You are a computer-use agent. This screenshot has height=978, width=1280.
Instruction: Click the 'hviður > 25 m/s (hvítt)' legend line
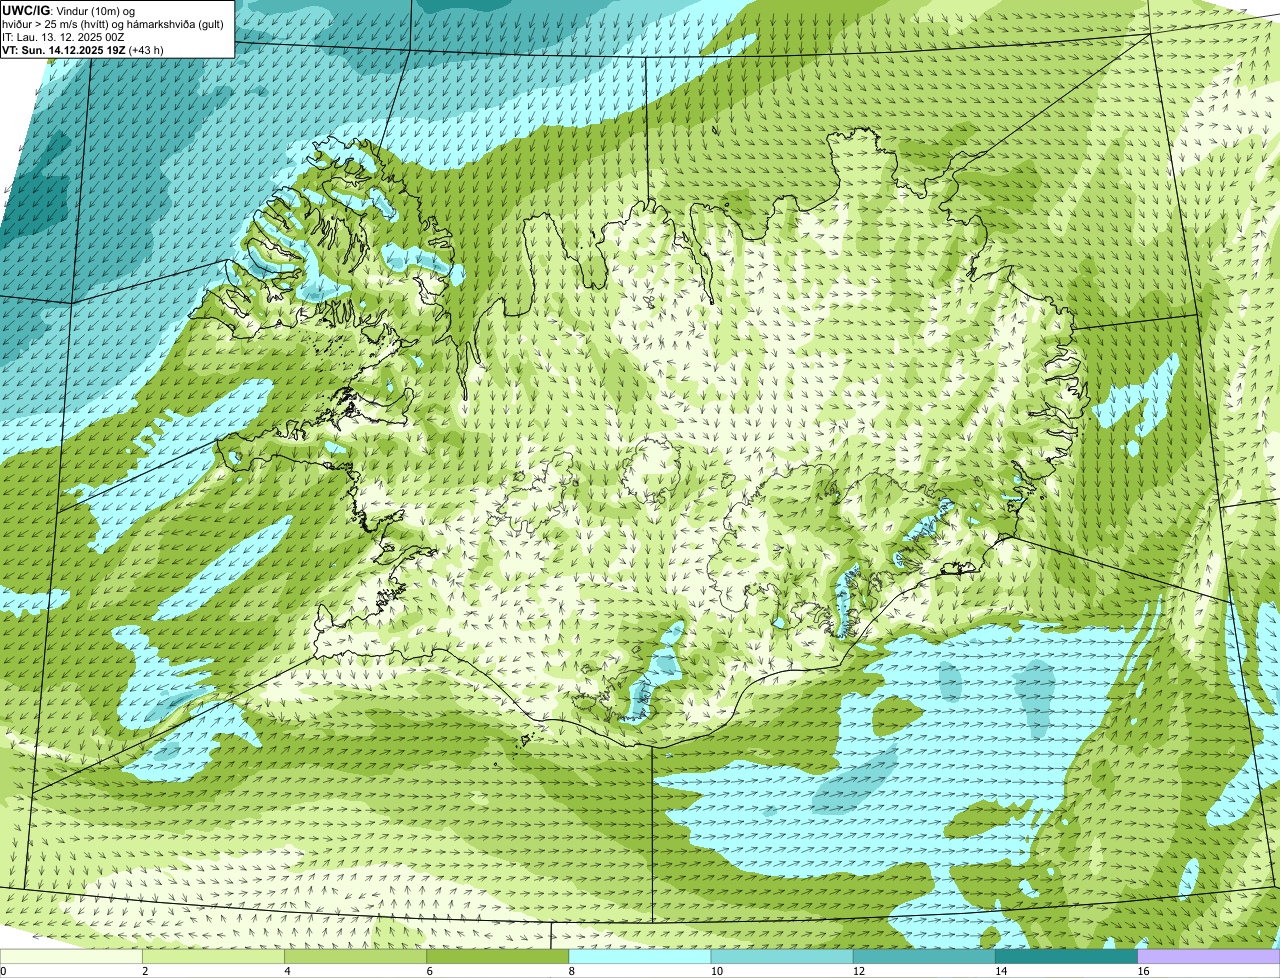tap(113, 23)
